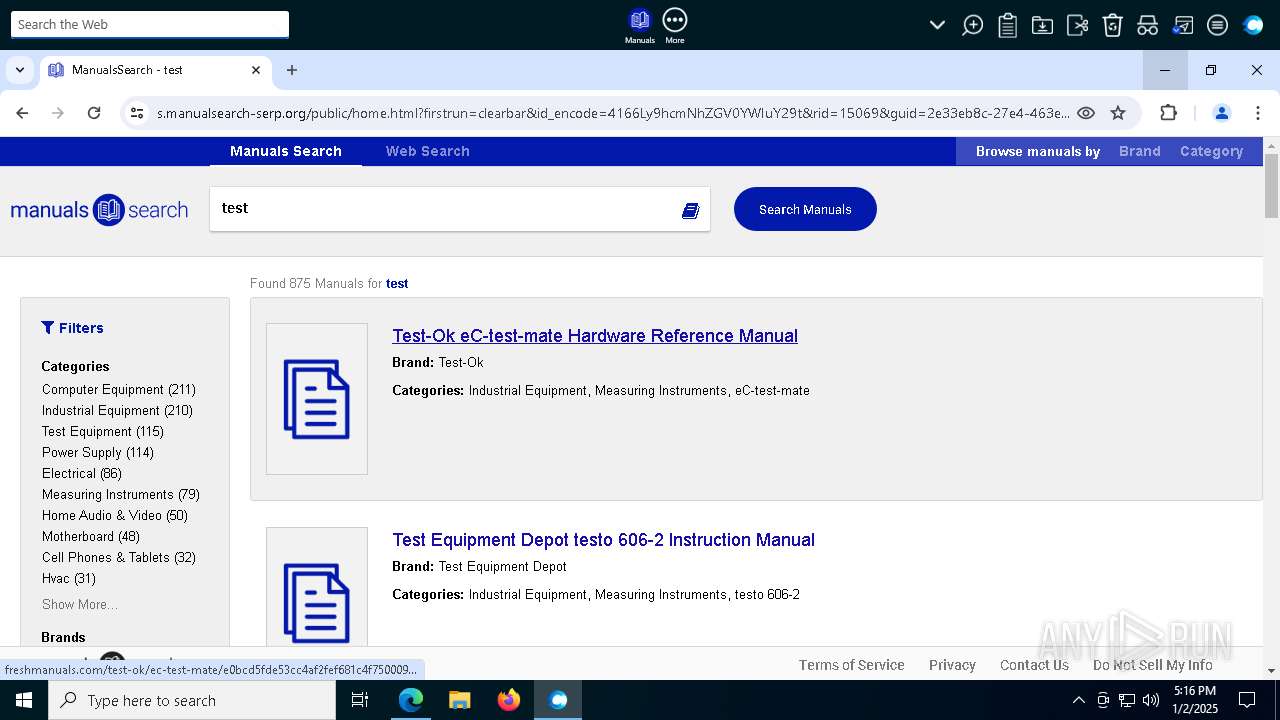This screenshot has height=720, width=1280.
Task: Open Test Equipment Depot testo 606-2 manual
Action: 603,540
